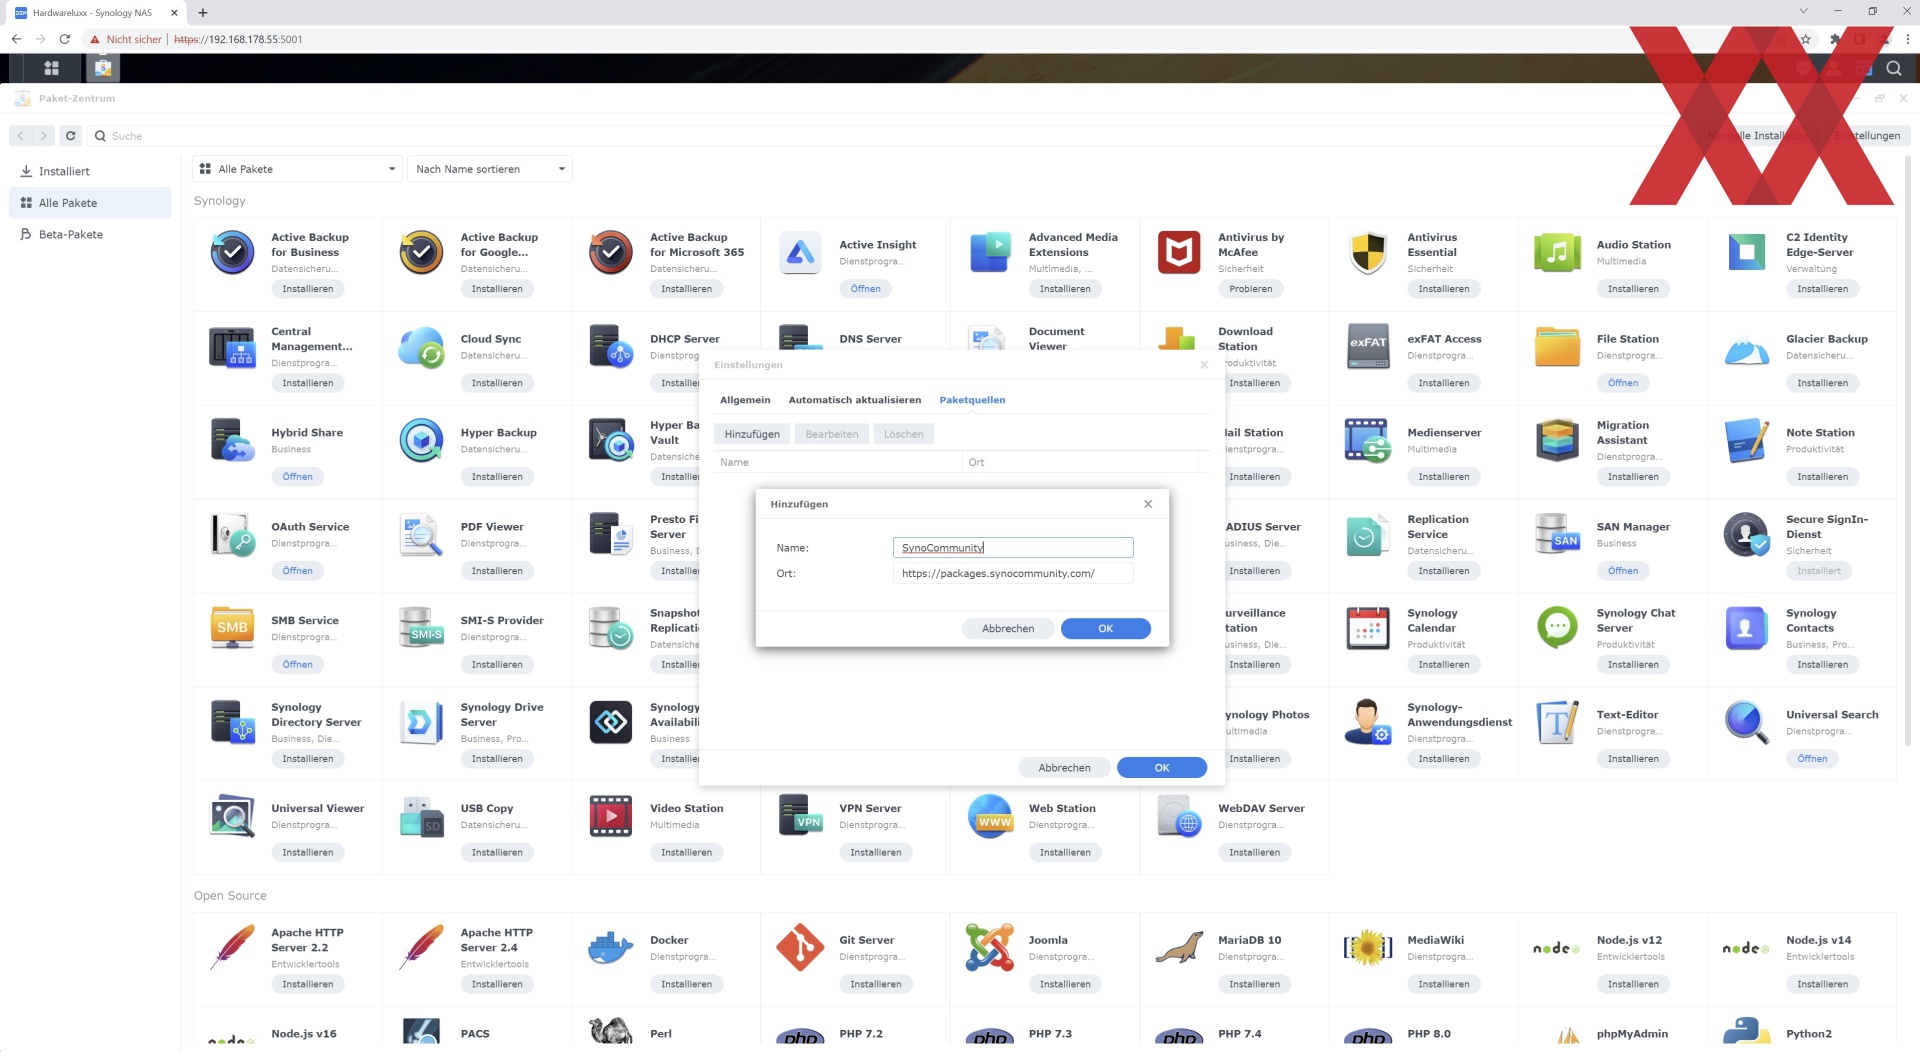Click Installieren for Docker
Image resolution: width=1920 pixels, height=1052 pixels.
point(686,984)
